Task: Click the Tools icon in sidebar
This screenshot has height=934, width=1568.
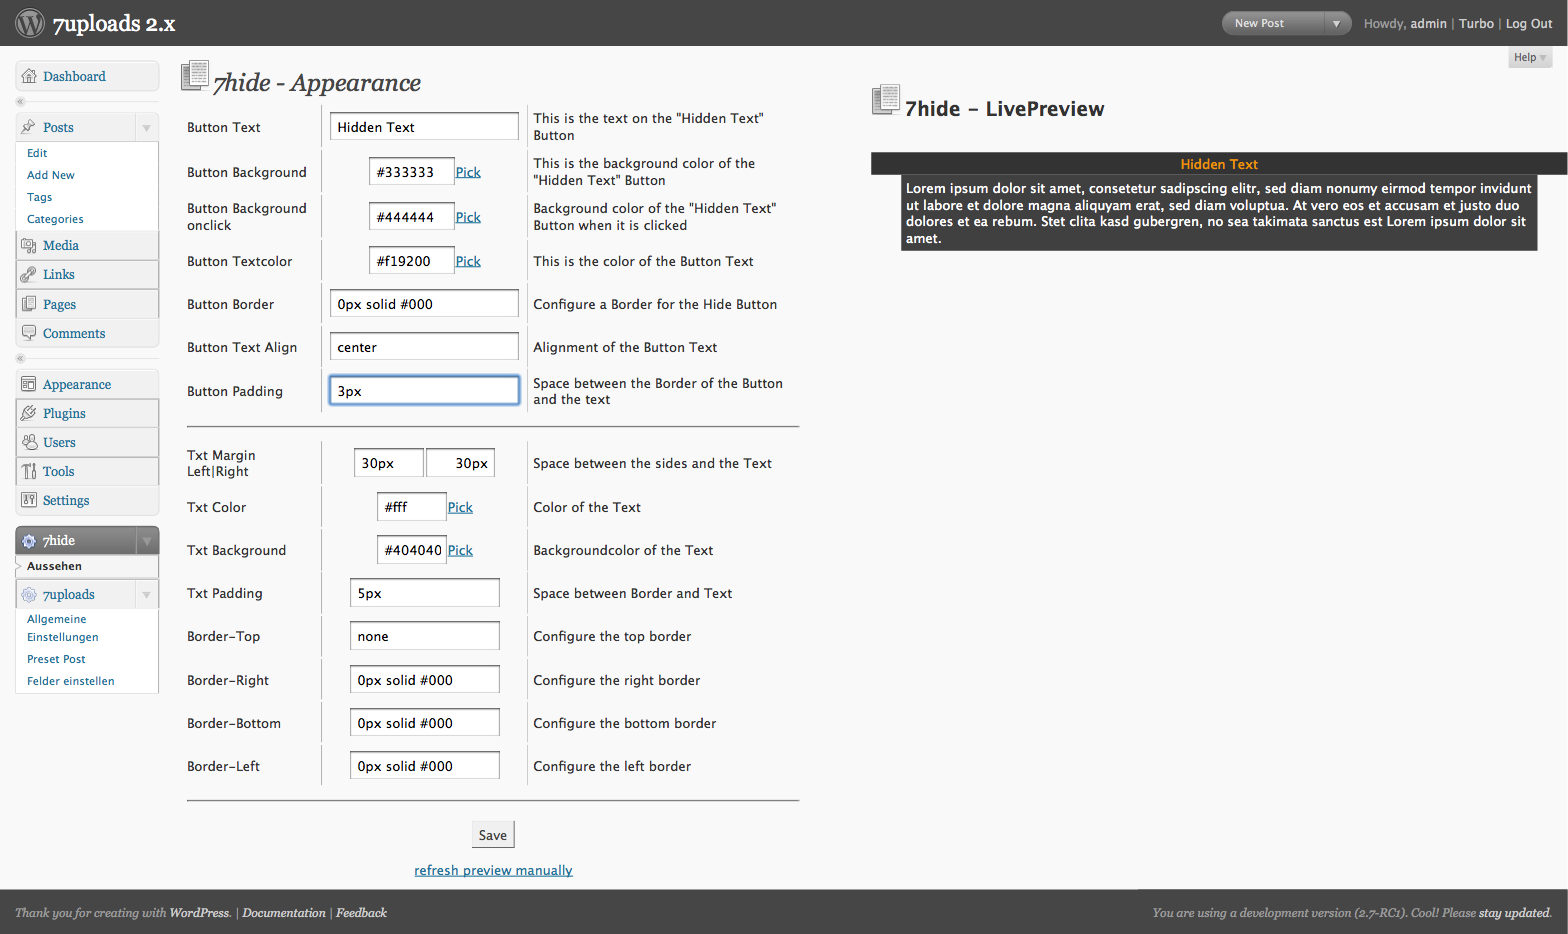Action: click(29, 471)
